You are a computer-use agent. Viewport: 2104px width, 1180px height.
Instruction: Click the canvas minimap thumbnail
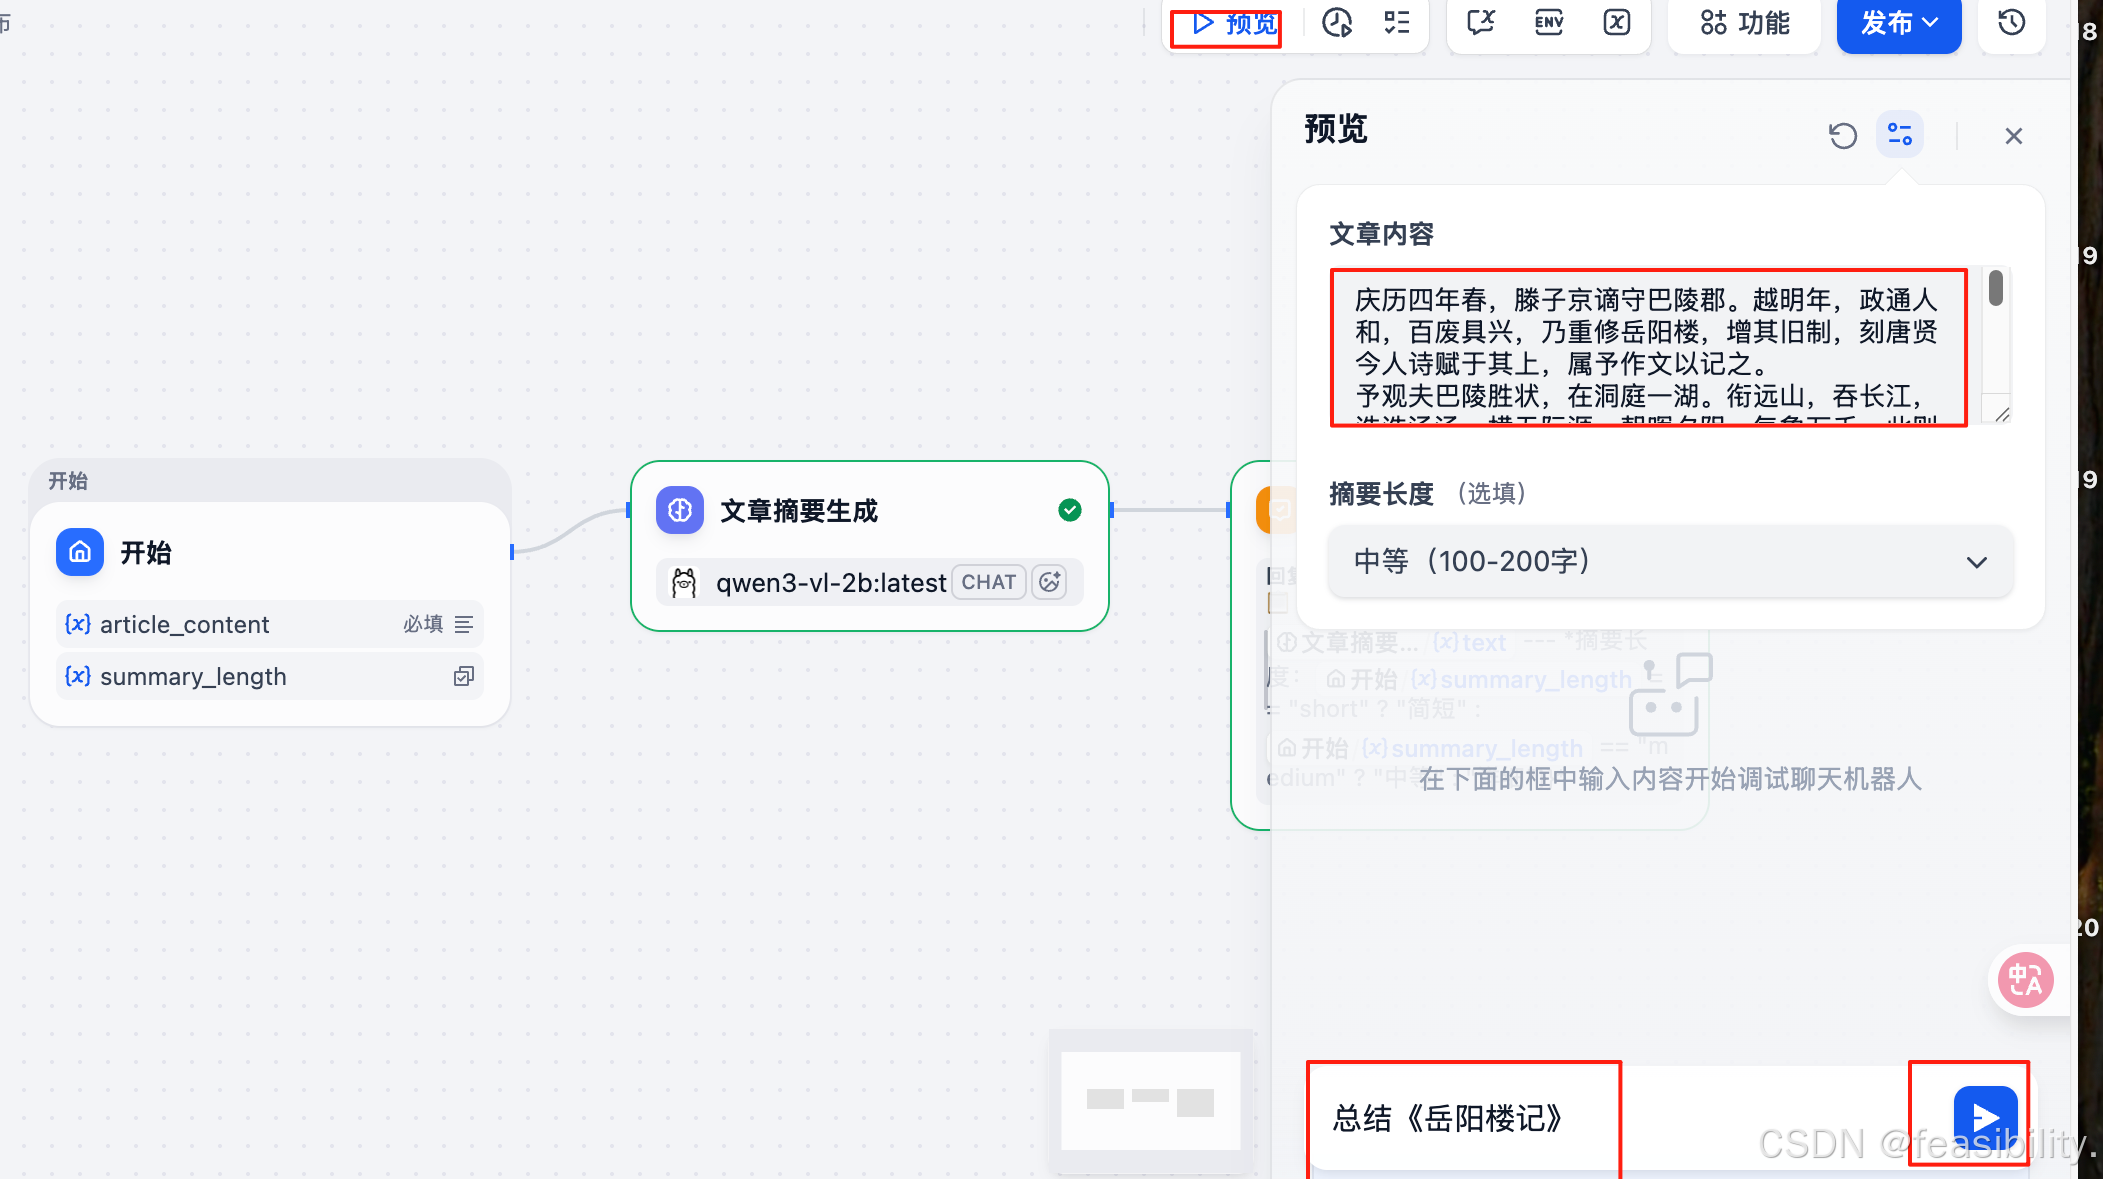pos(1150,1100)
